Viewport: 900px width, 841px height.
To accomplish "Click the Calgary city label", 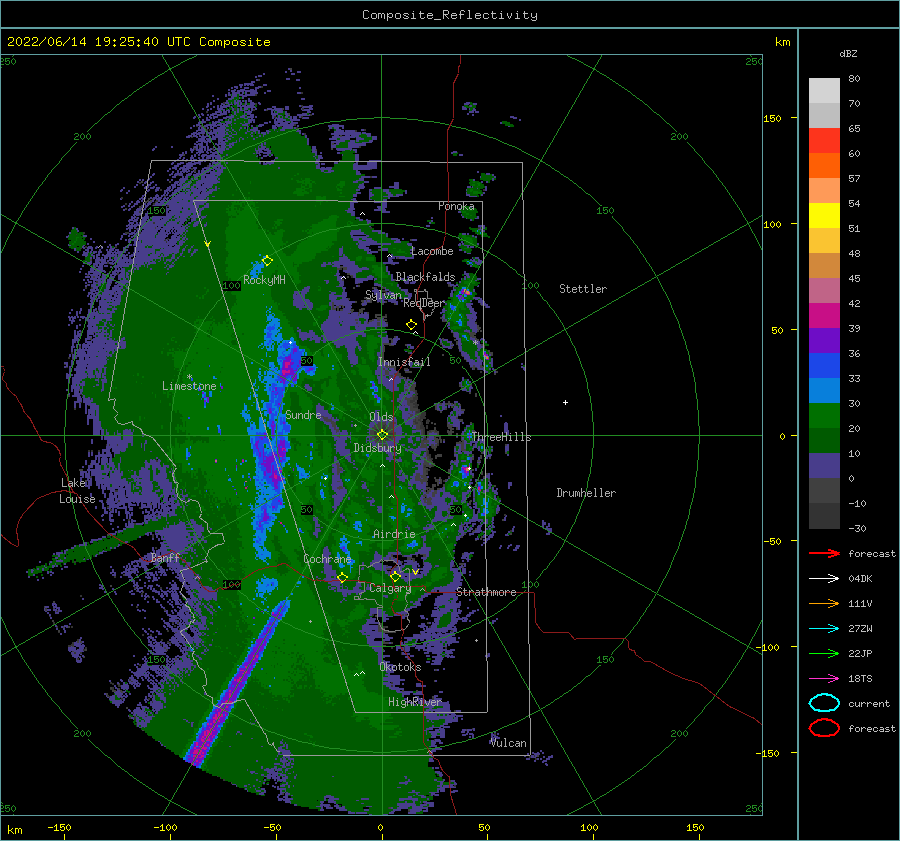I will pos(390,588).
